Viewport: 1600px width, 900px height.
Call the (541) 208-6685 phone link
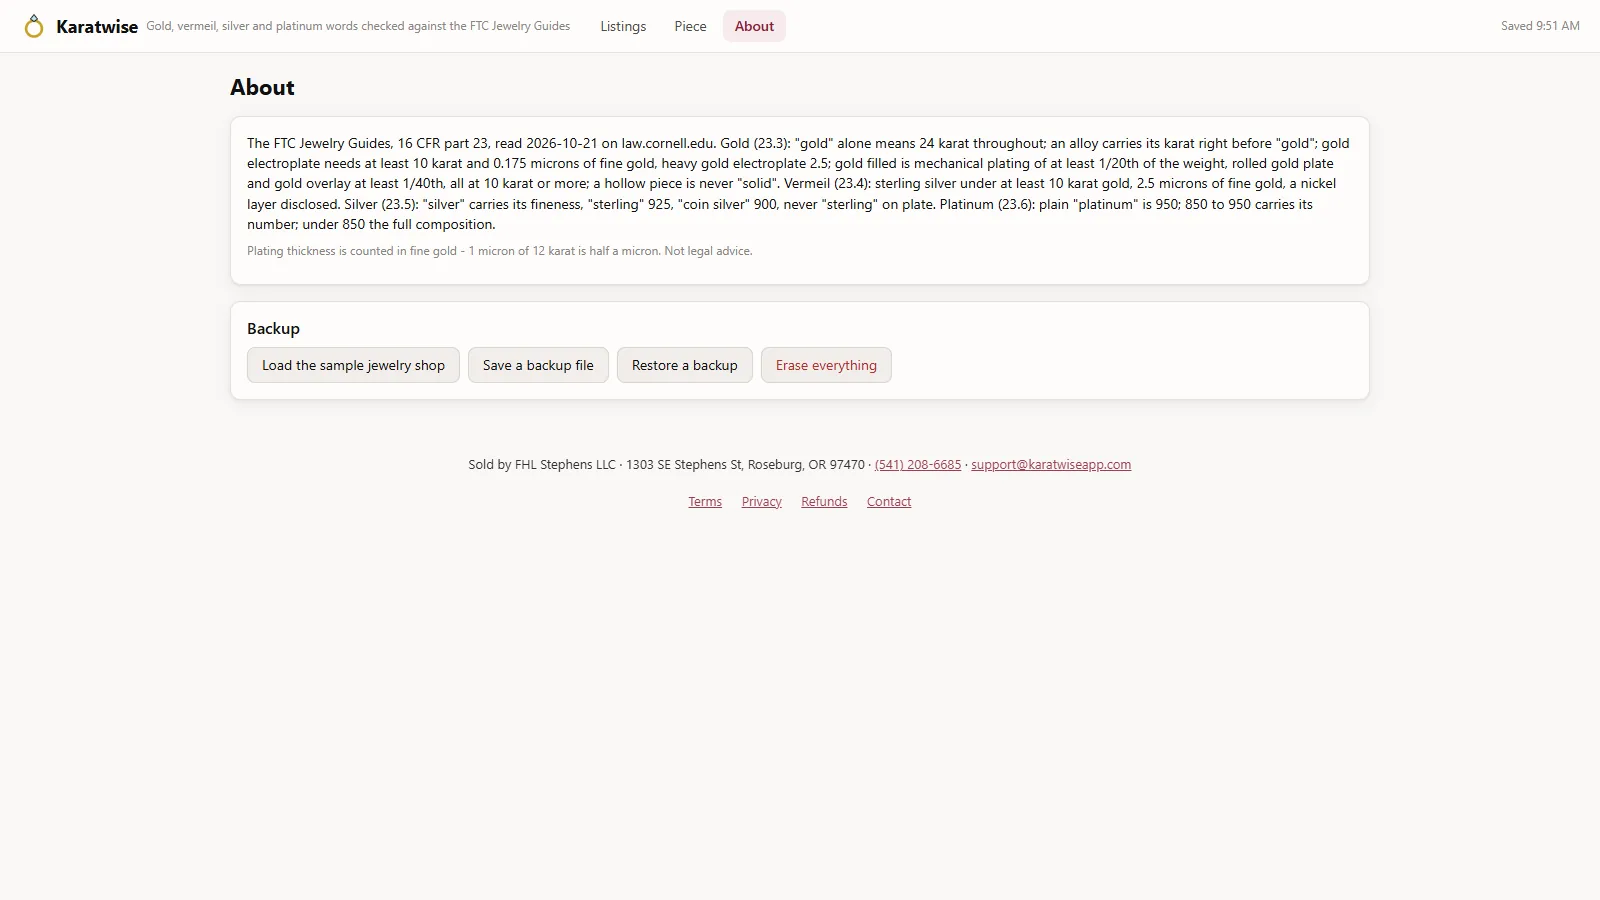point(918,465)
